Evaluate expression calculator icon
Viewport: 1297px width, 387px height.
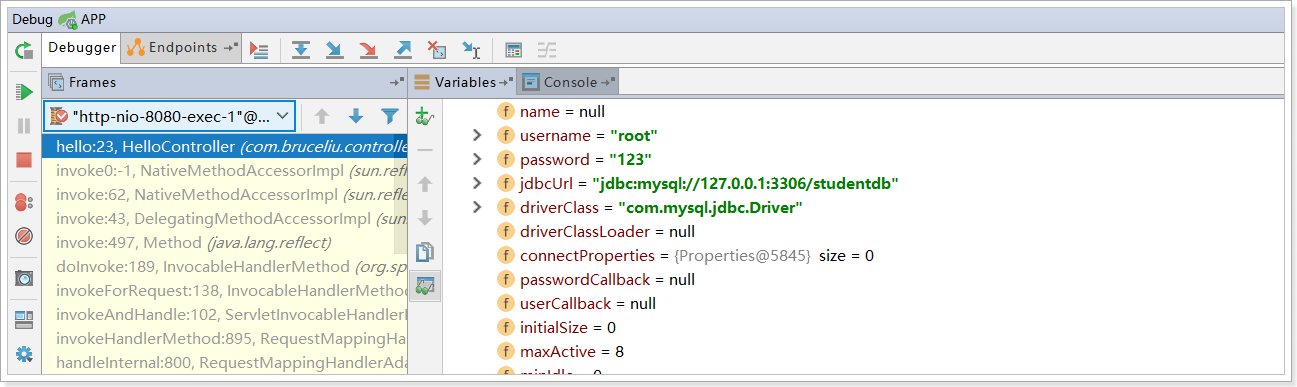click(513, 49)
